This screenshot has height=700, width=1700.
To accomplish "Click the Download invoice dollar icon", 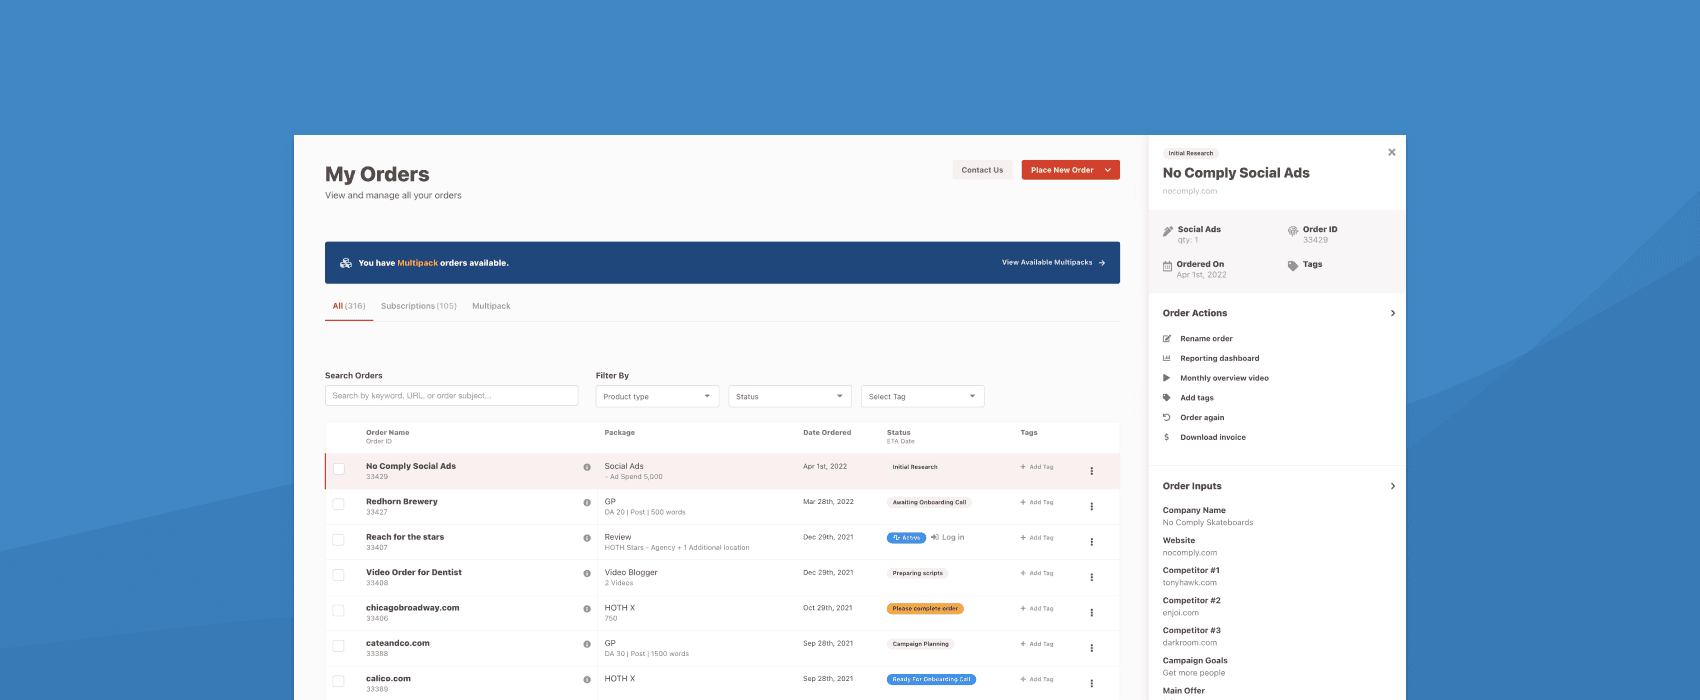I will pos(1166,437).
